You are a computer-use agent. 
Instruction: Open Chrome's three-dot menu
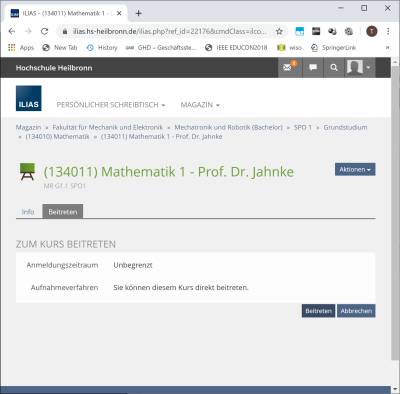pos(388,31)
